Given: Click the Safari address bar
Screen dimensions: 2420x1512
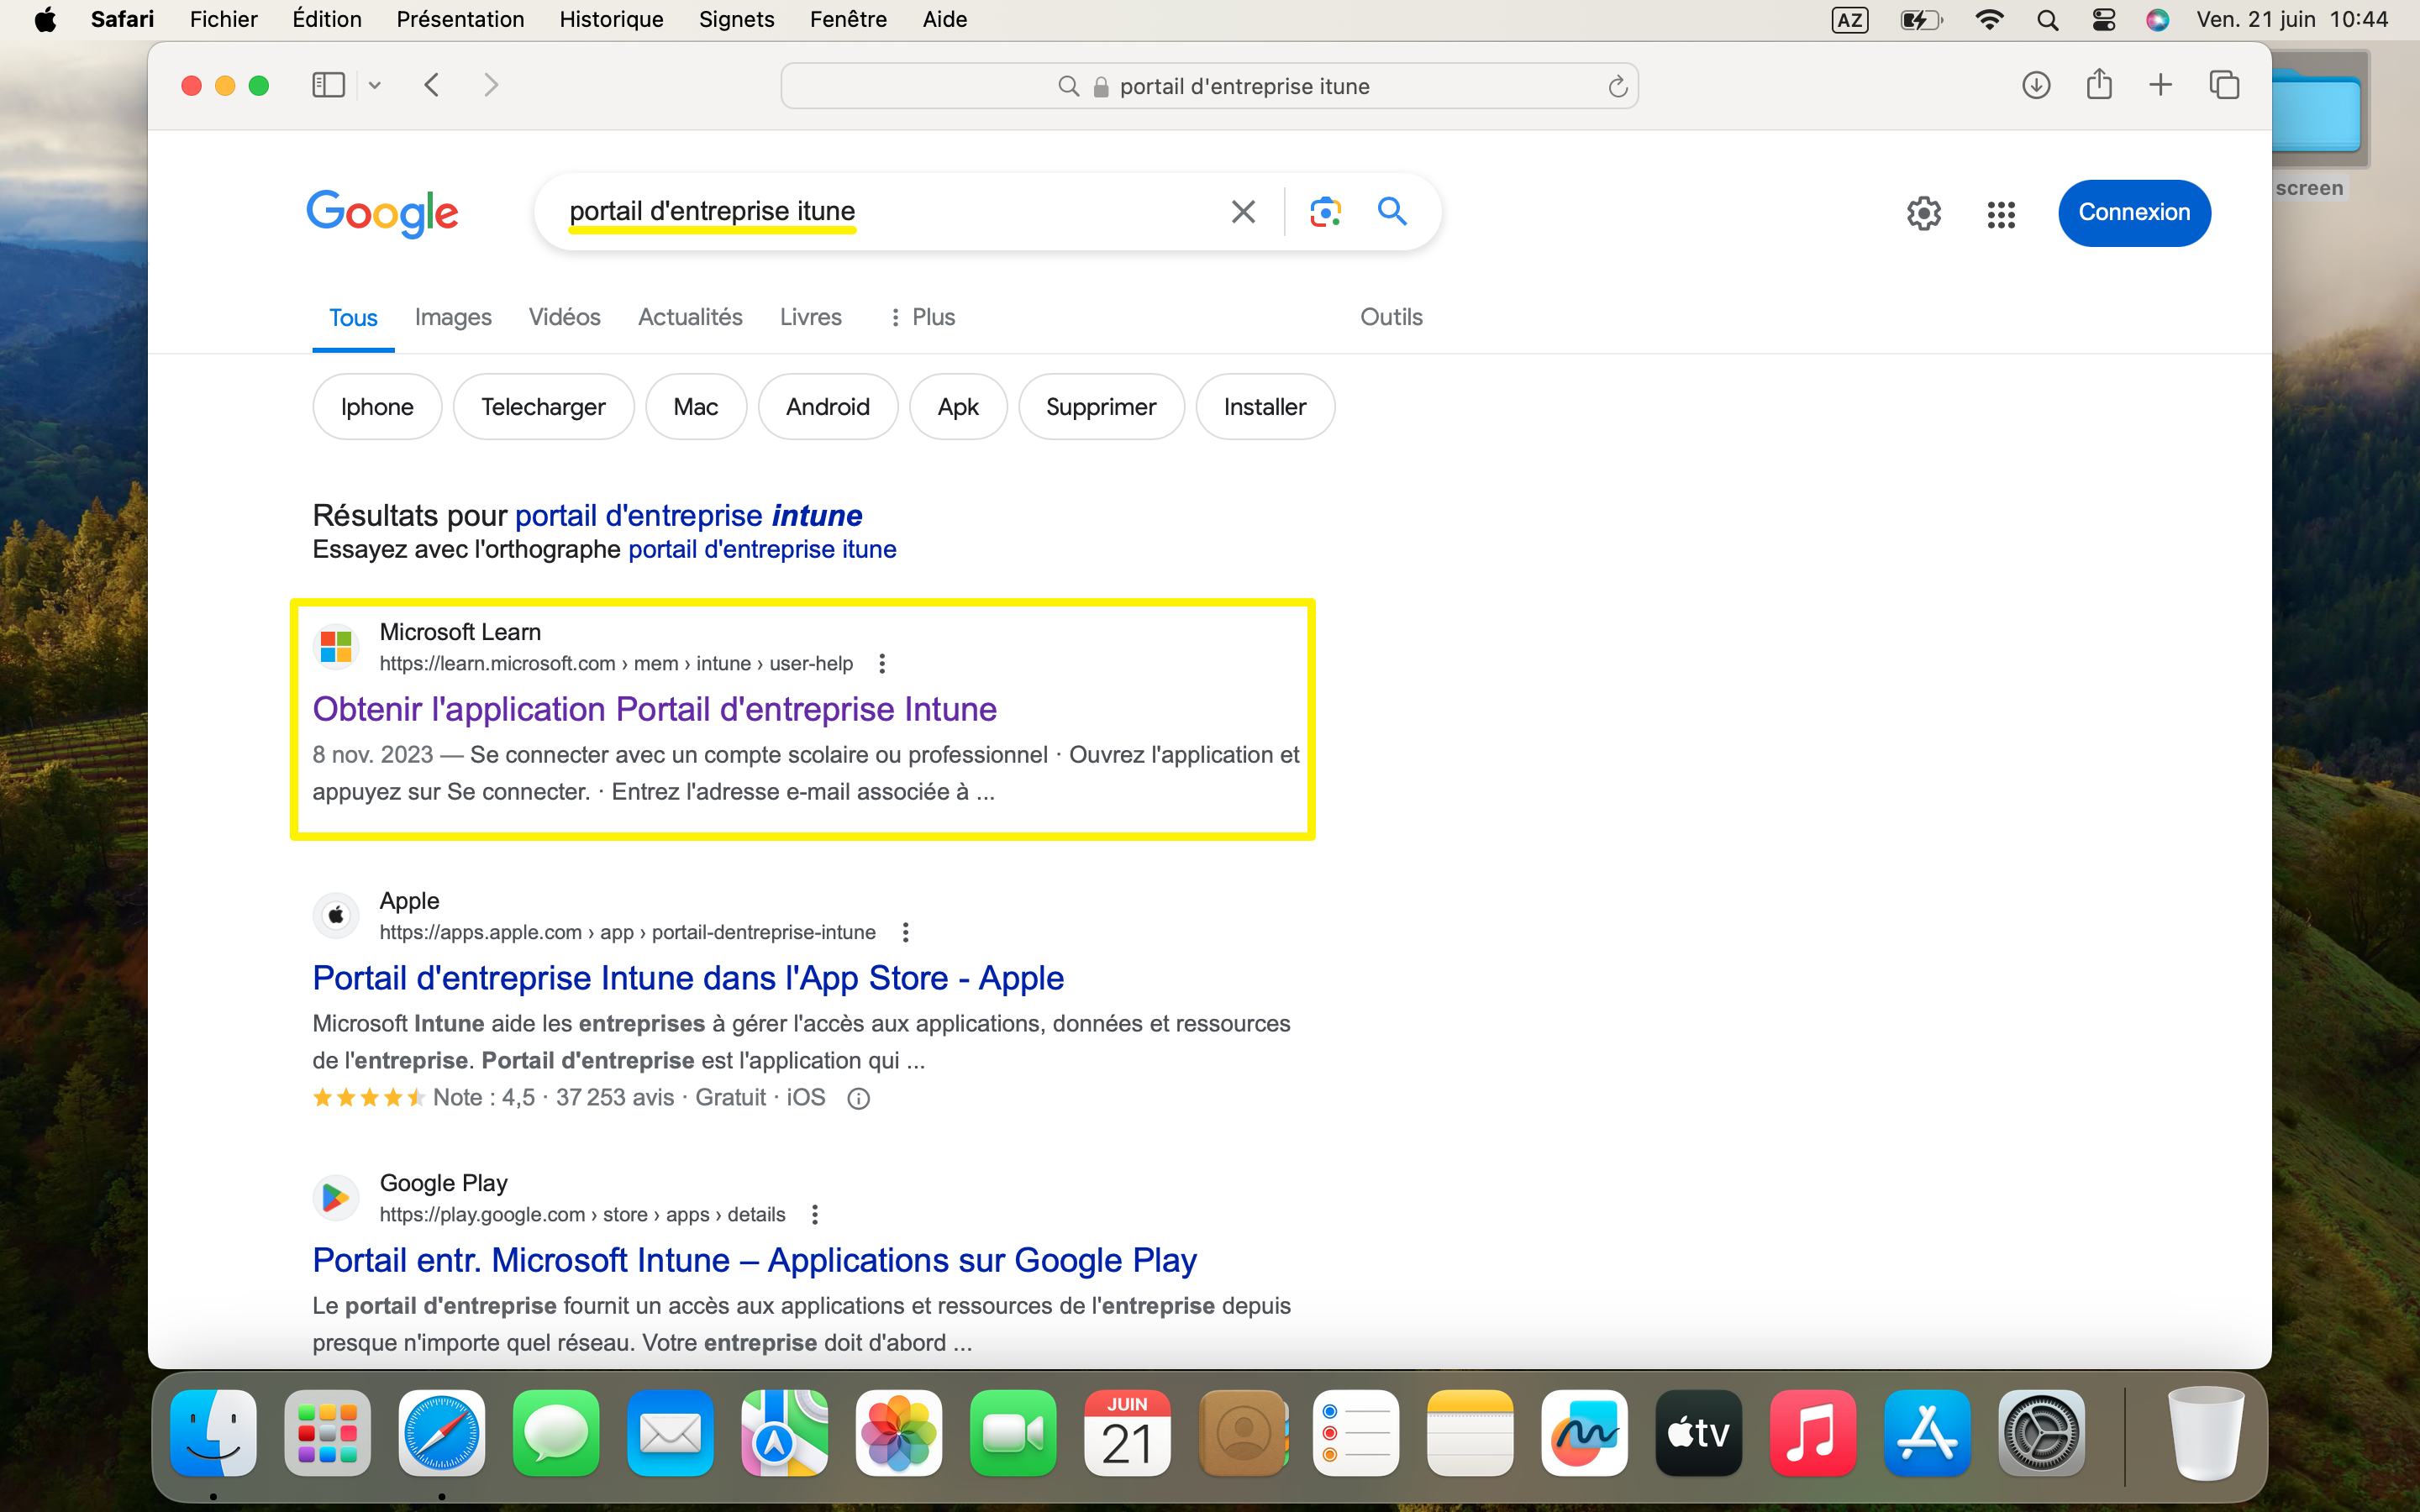Looking at the screenshot, I should click(1209, 86).
